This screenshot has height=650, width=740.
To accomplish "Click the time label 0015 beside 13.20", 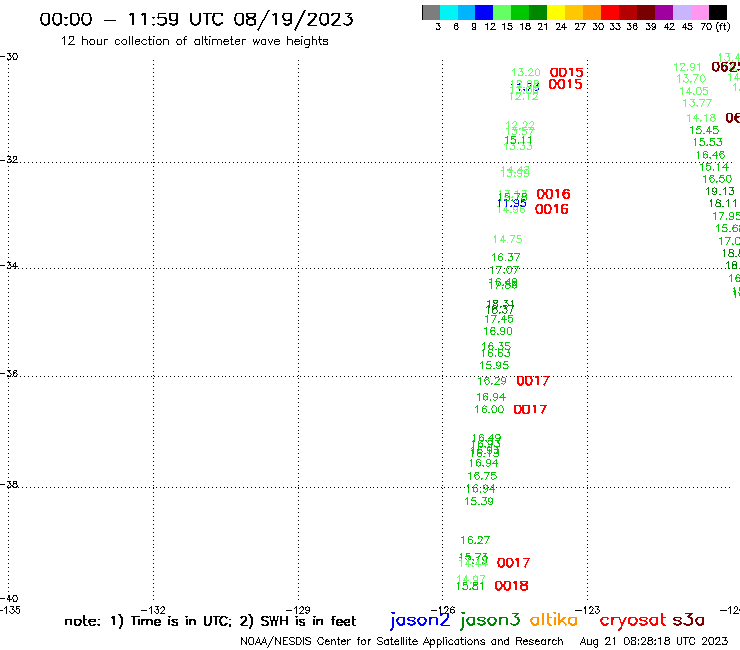I will tap(566, 72).
